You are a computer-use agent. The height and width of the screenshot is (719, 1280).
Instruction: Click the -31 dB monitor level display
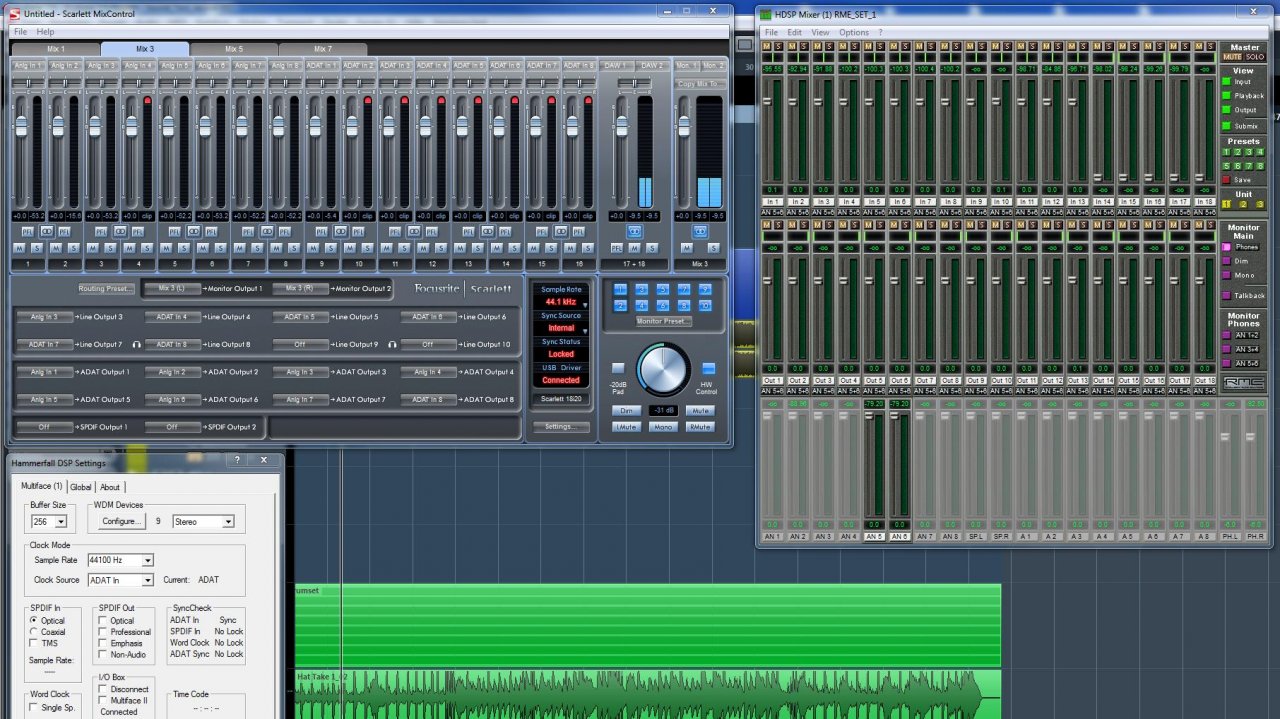tap(663, 411)
